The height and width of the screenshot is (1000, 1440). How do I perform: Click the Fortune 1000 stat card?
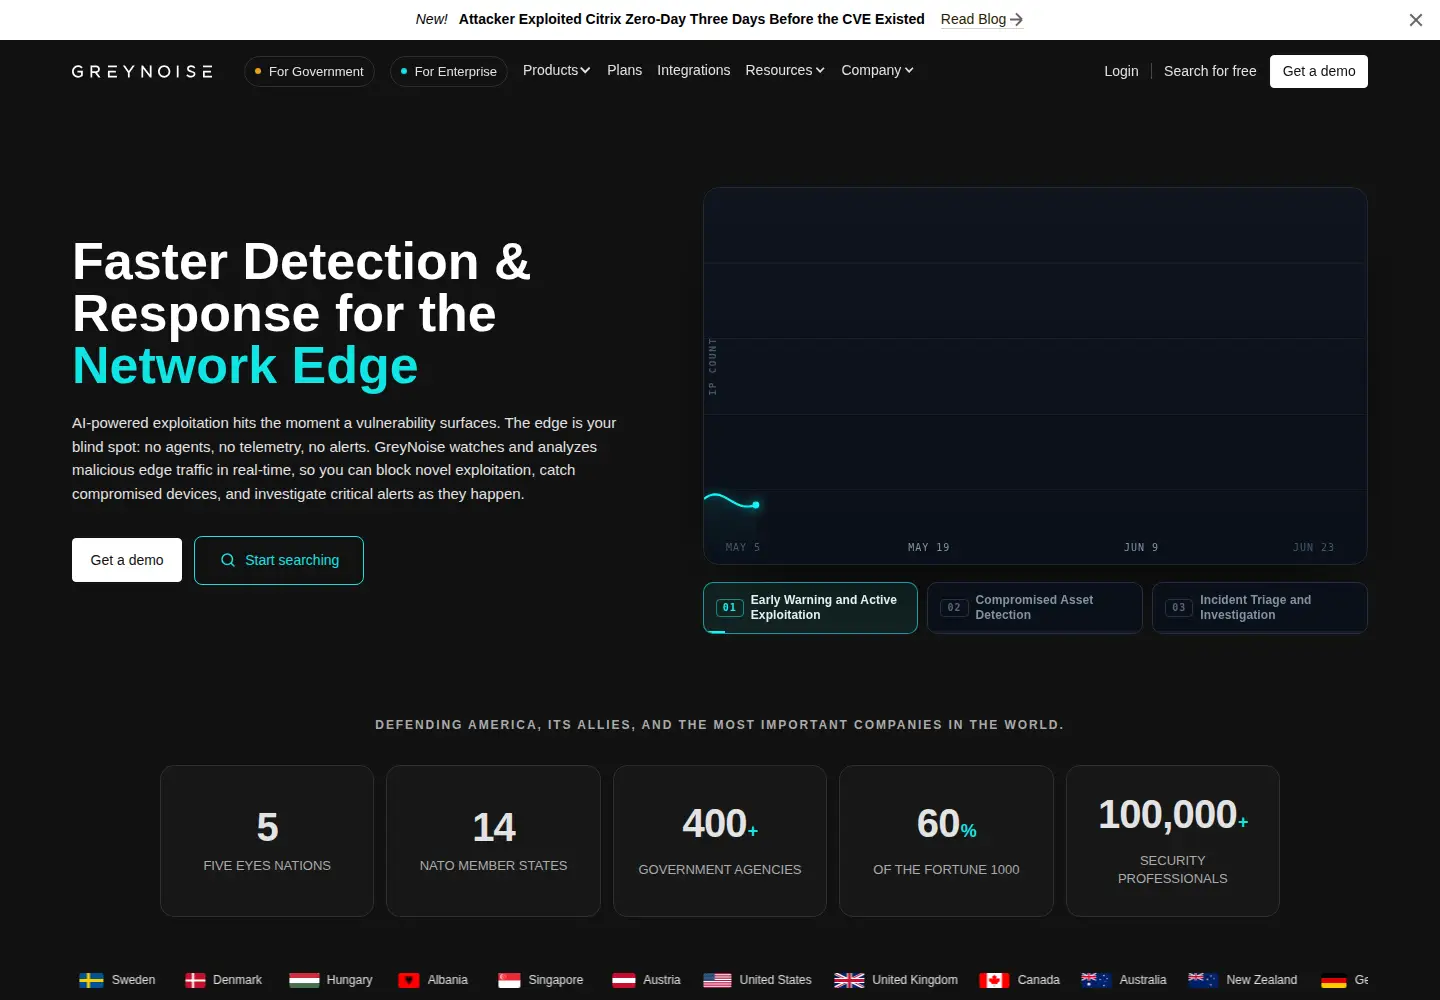[x=946, y=841]
